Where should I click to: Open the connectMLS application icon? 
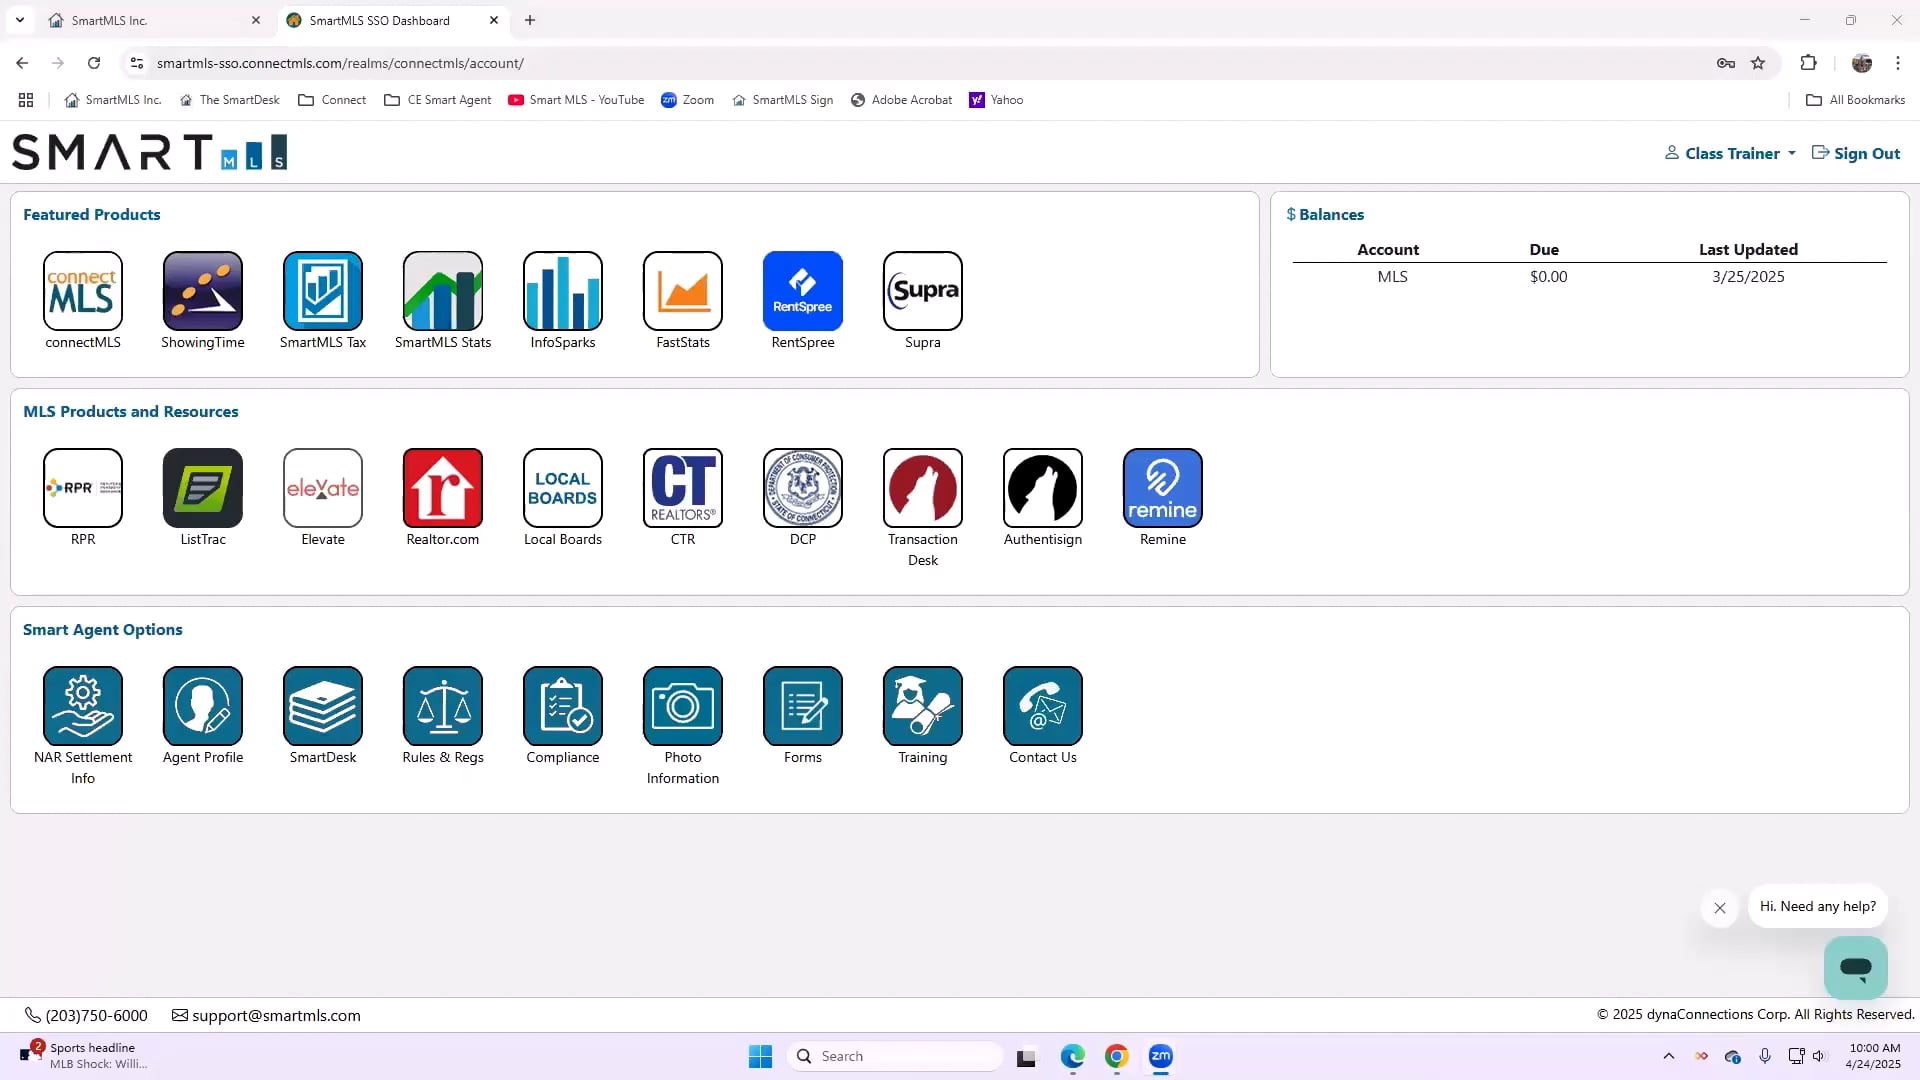point(82,291)
